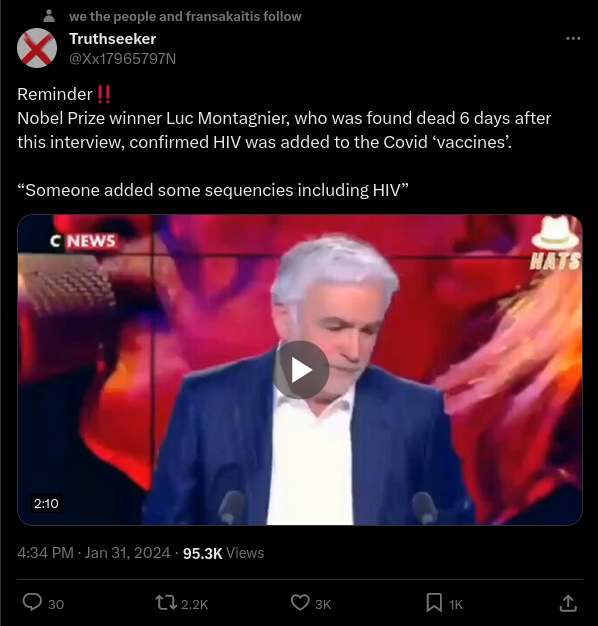Click the 2.2K repost count
598x626 pixels.
(195, 604)
